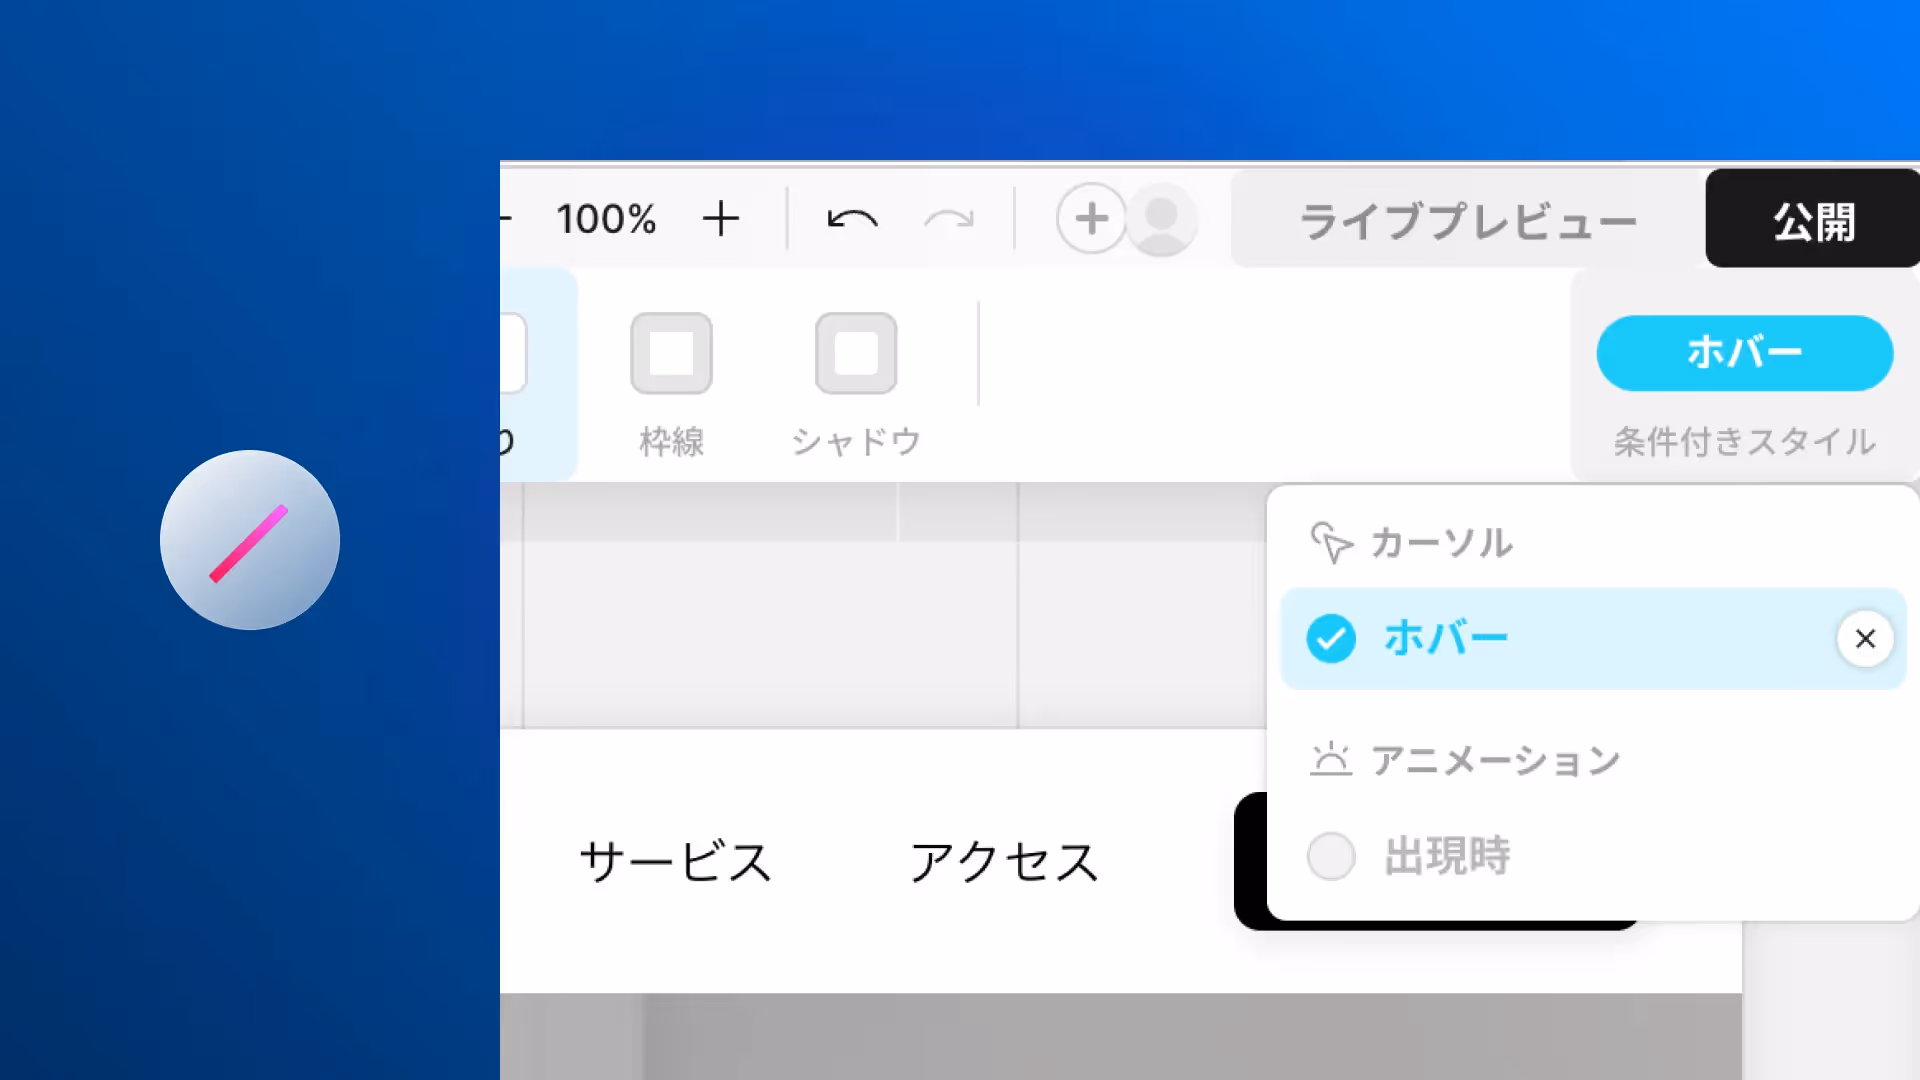Screen dimensions: 1920x1080
Task: Click the 100% zoom level value
Action: [x=606, y=219]
